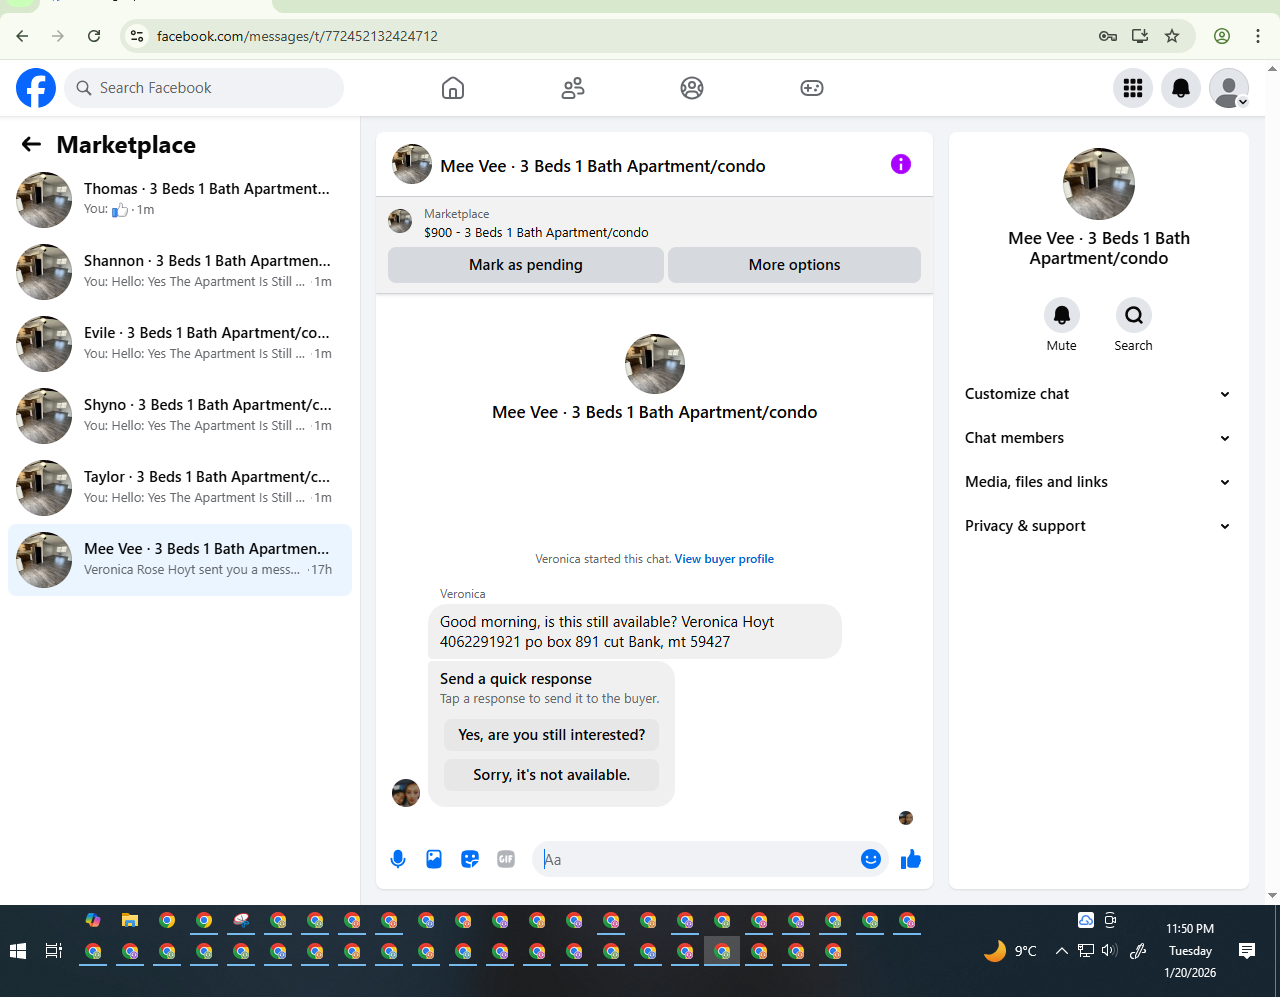Go back using the Marketplace back arrow
Image resolution: width=1280 pixels, height=997 pixels.
[x=31, y=145]
